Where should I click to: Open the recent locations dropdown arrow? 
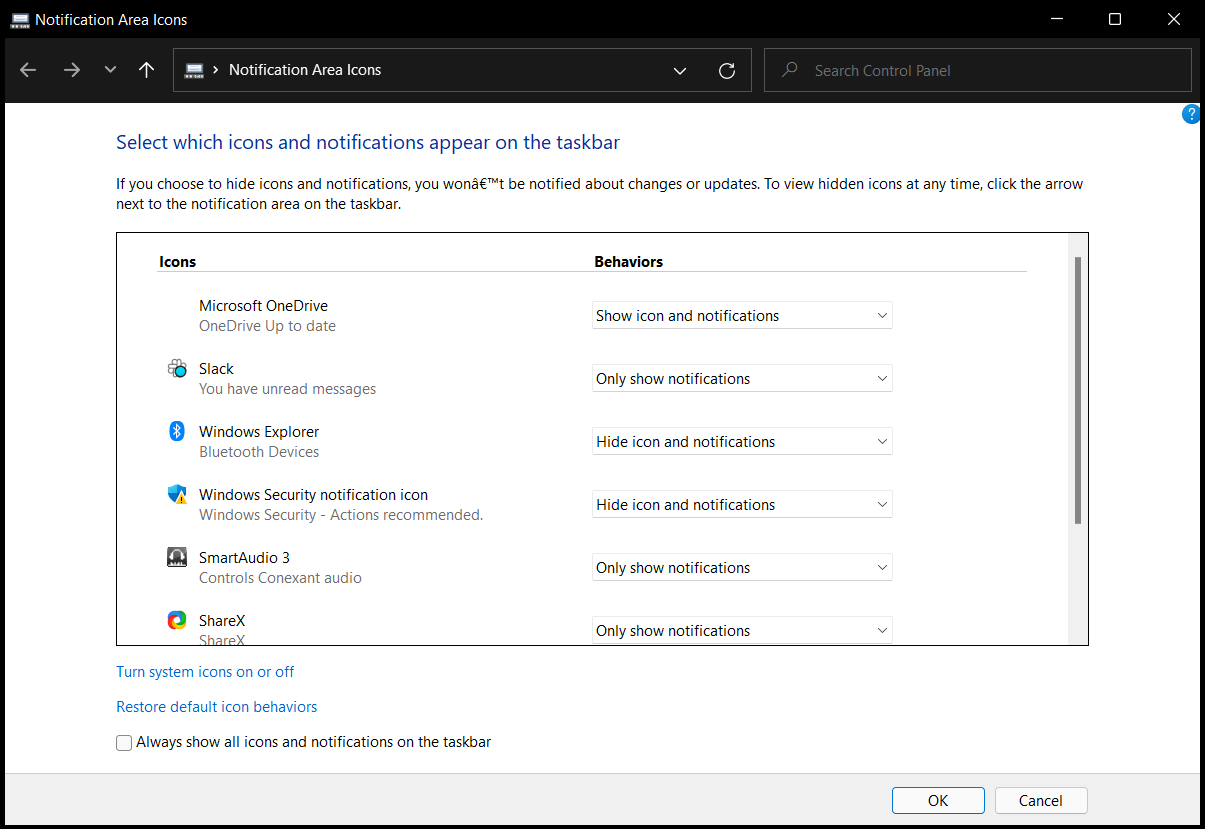(110, 70)
